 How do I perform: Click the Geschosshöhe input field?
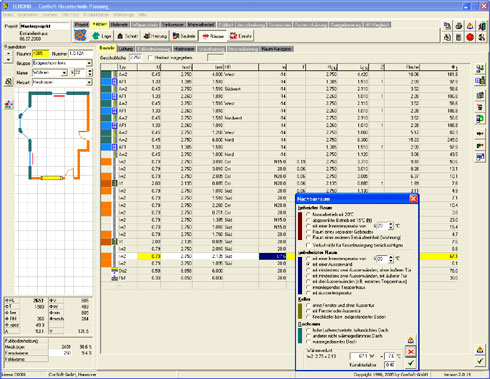tap(136, 58)
